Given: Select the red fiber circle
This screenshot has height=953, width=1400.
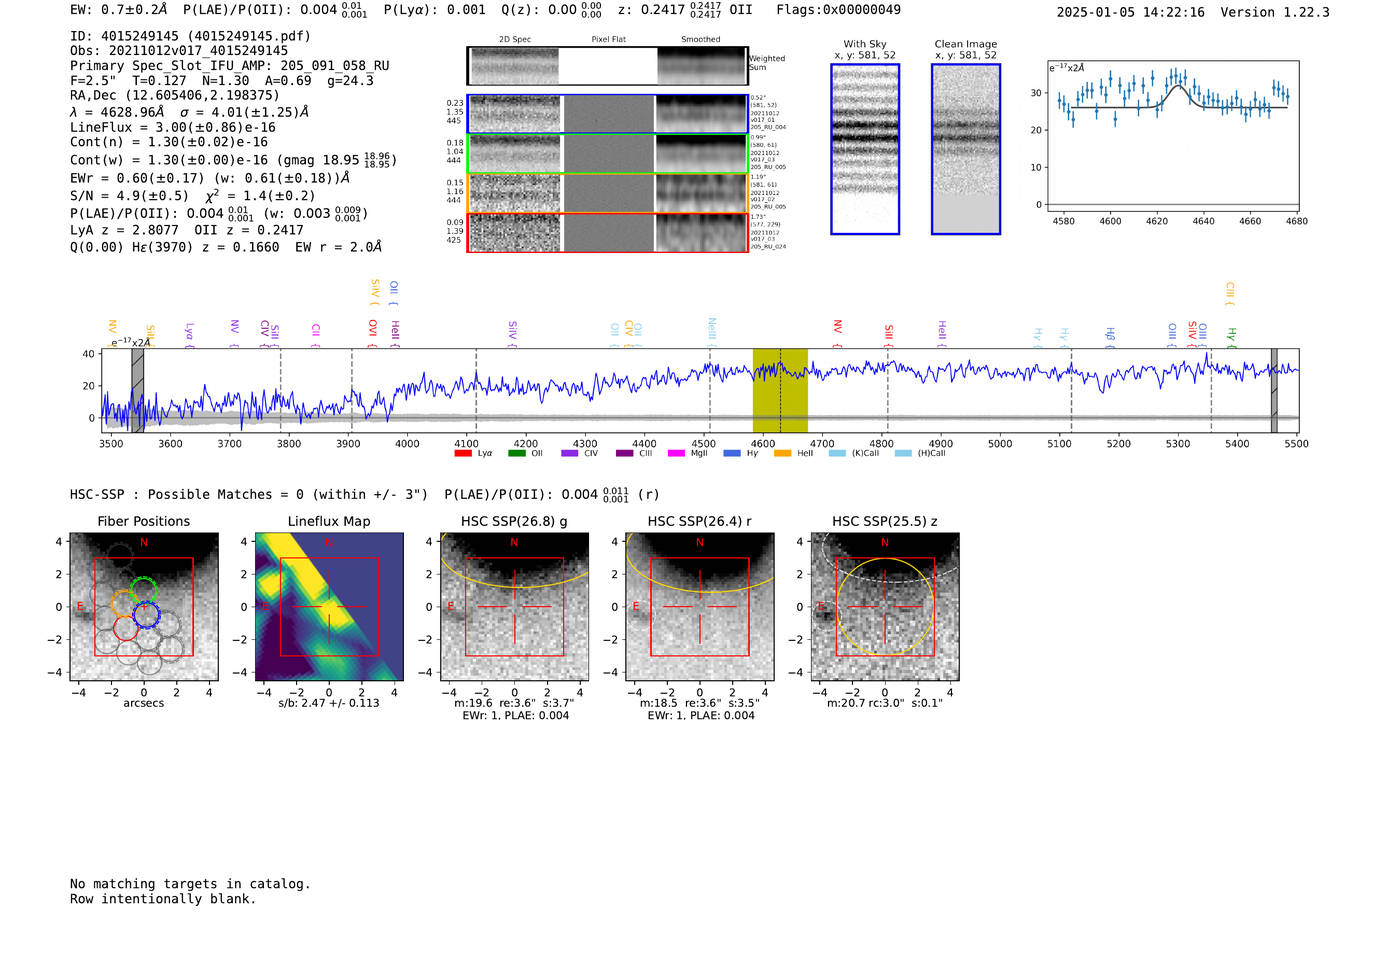Looking at the screenshot, I should [125, 628].
